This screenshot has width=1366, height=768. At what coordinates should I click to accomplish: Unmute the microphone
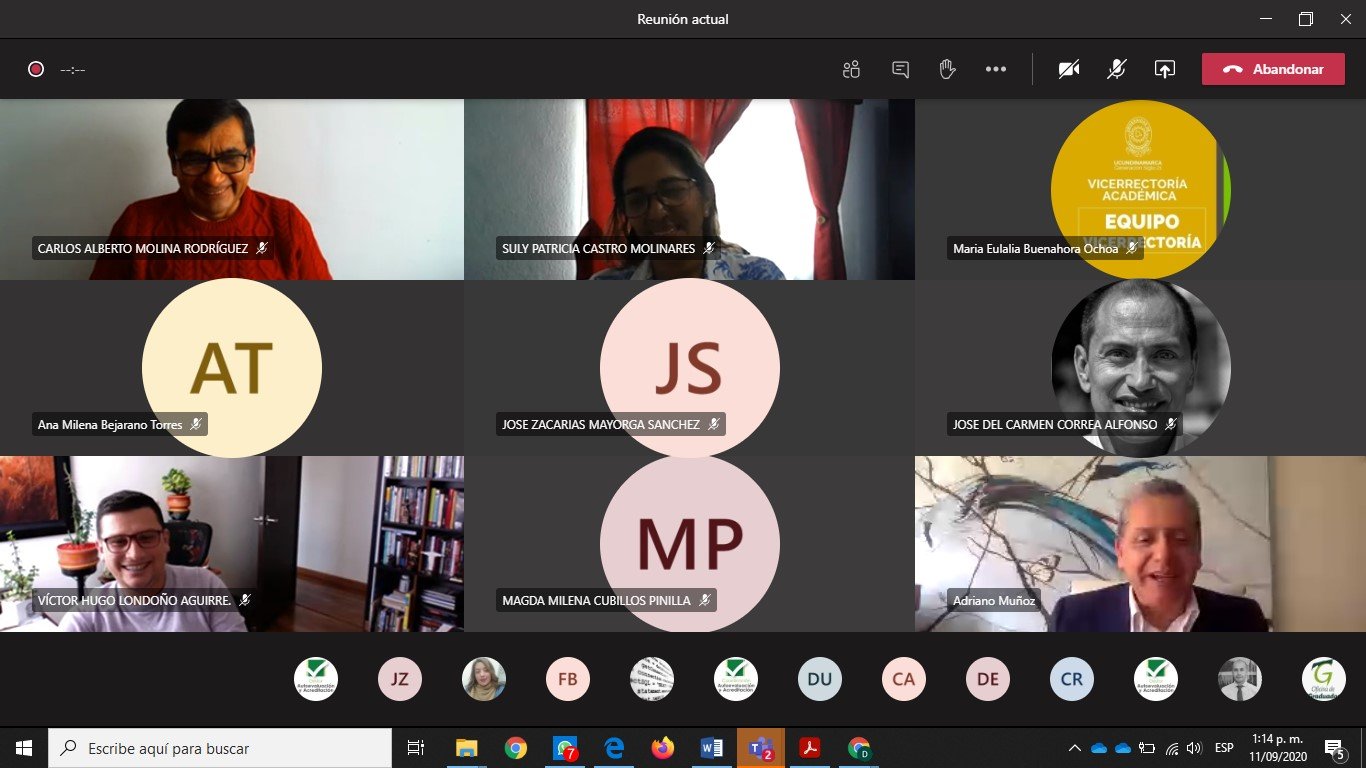(x=1117, y=69)
